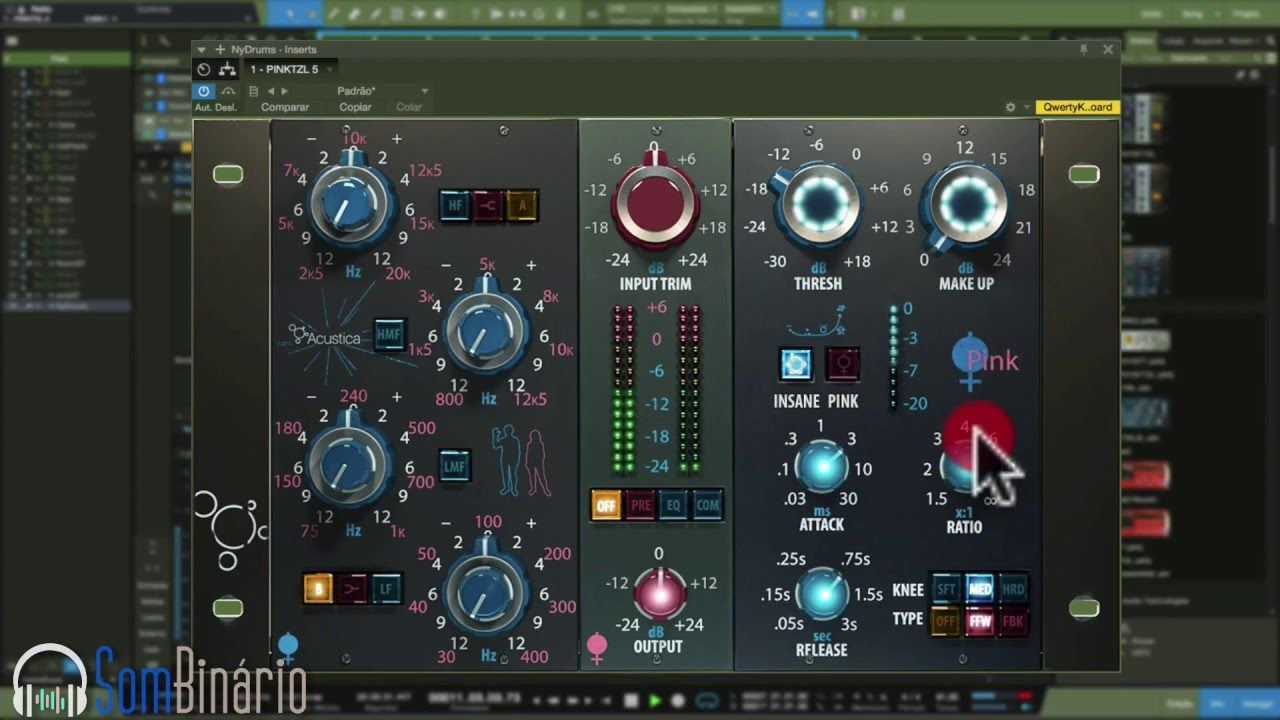Viewport: 1280px width, 720px height.
Task: Select MED knee setting
Action: tap(980, 589)
